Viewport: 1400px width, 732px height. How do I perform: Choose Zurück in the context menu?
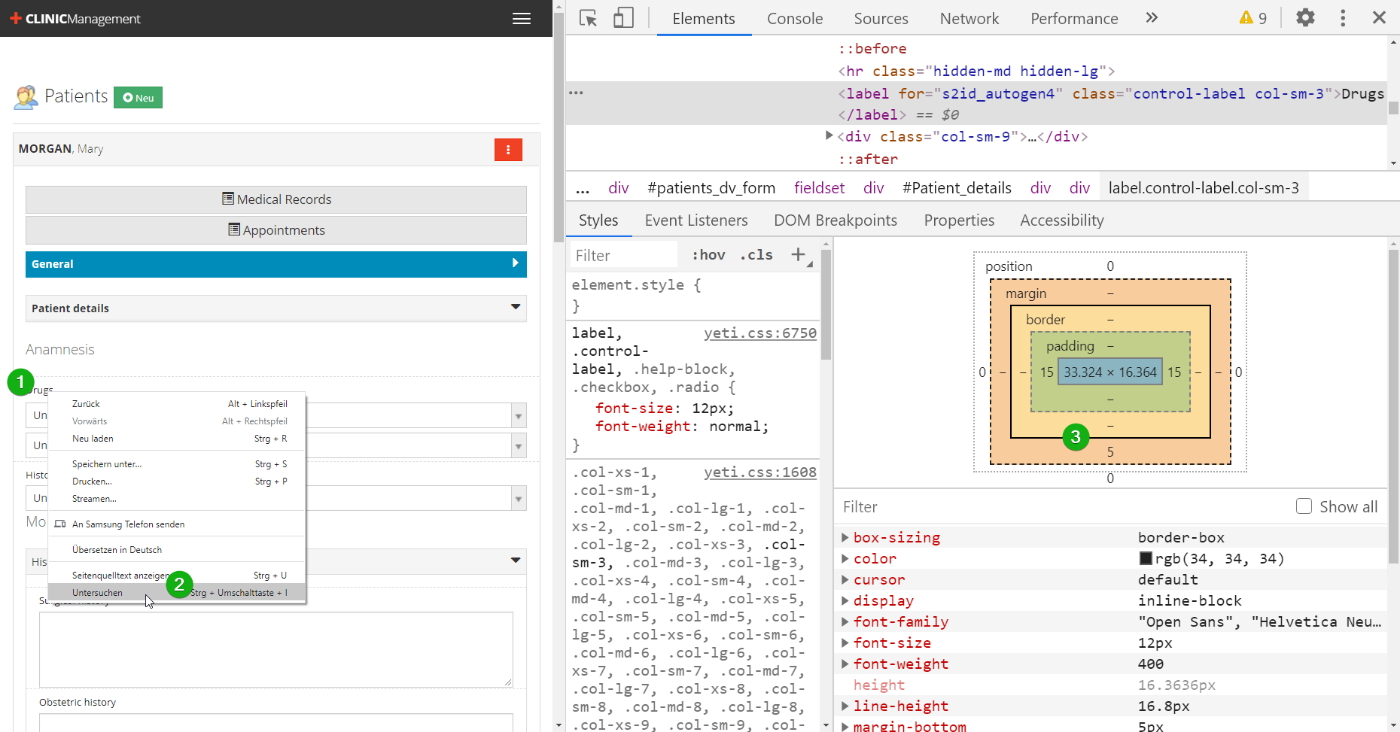(x=177, y=404)
